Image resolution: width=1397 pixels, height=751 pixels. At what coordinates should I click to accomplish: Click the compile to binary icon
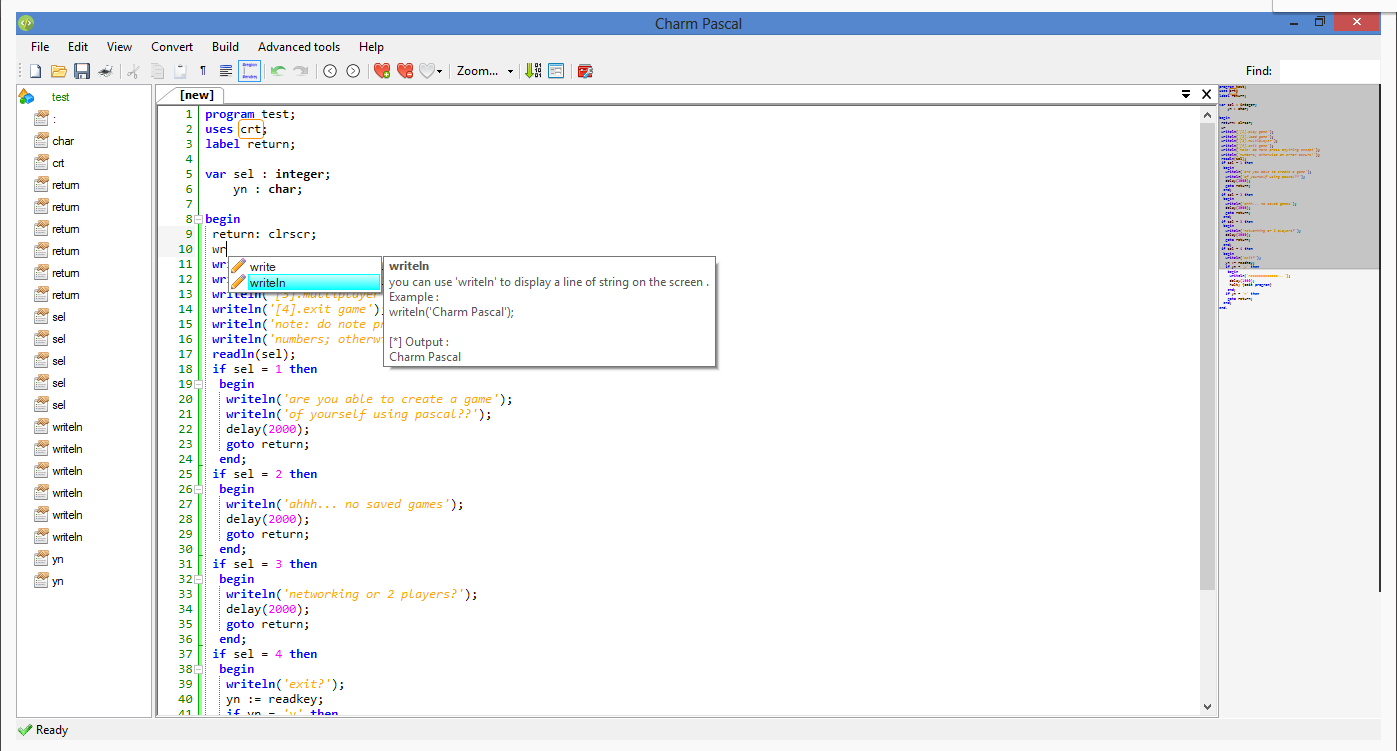533,71
